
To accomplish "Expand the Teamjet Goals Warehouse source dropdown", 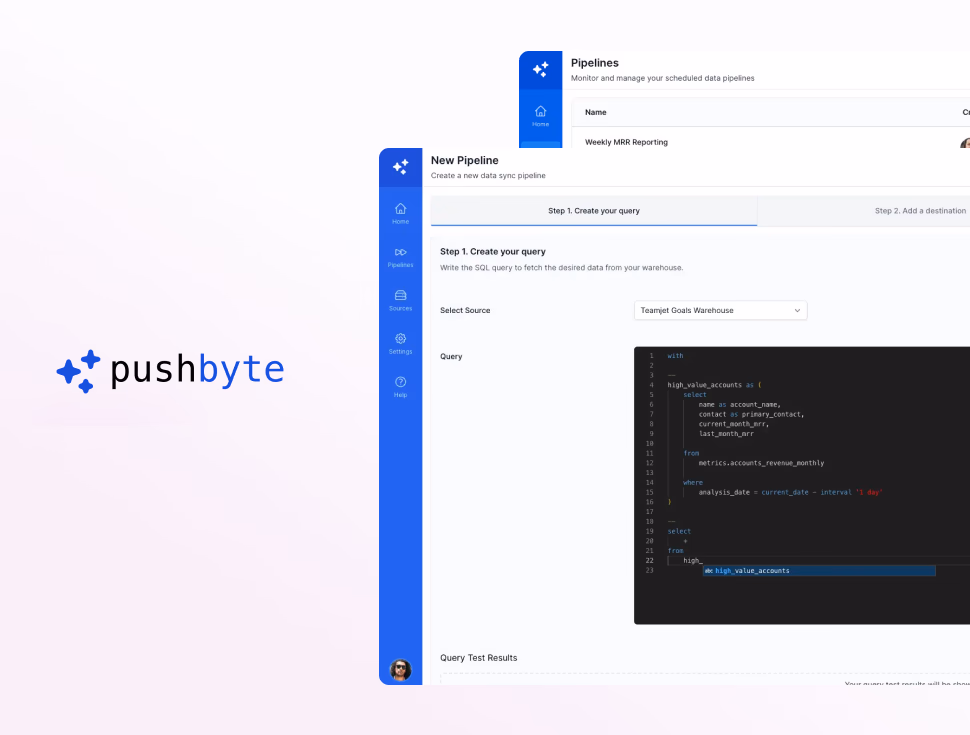I will click(720, 310).
